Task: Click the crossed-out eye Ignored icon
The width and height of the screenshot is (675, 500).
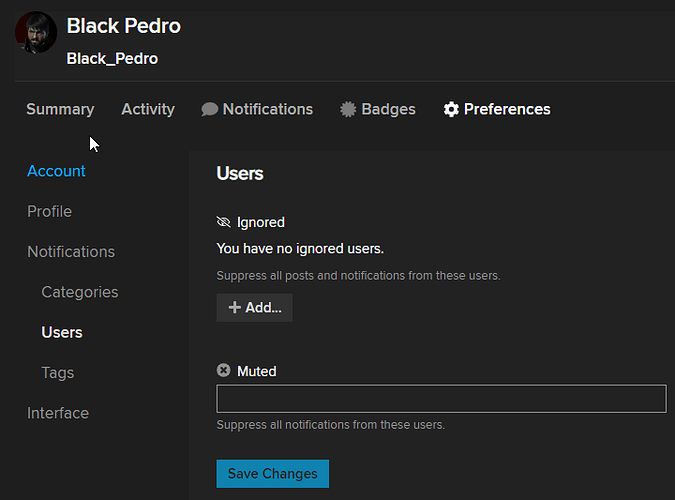Action: [223, 222]
